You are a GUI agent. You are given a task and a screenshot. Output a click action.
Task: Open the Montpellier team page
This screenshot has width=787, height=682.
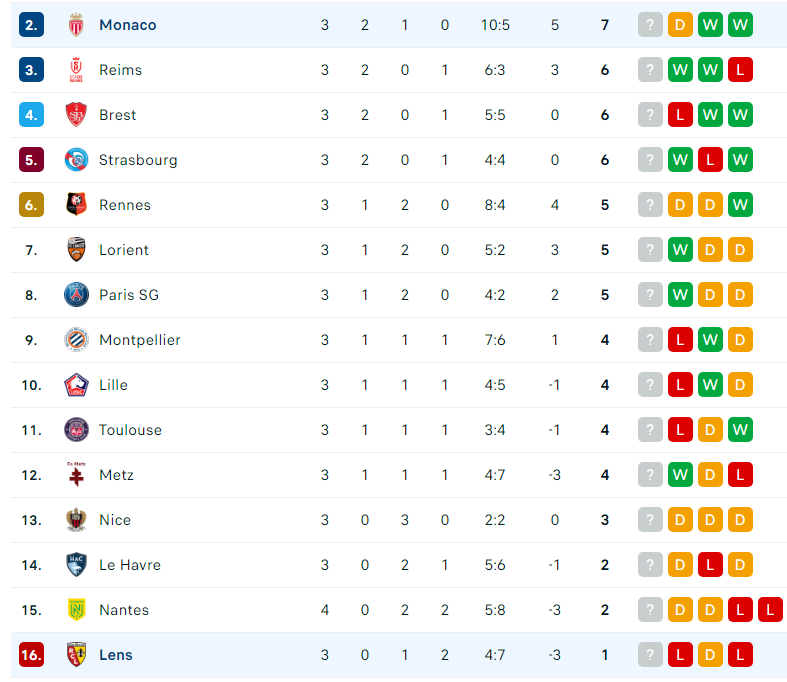tap(140, 340)
